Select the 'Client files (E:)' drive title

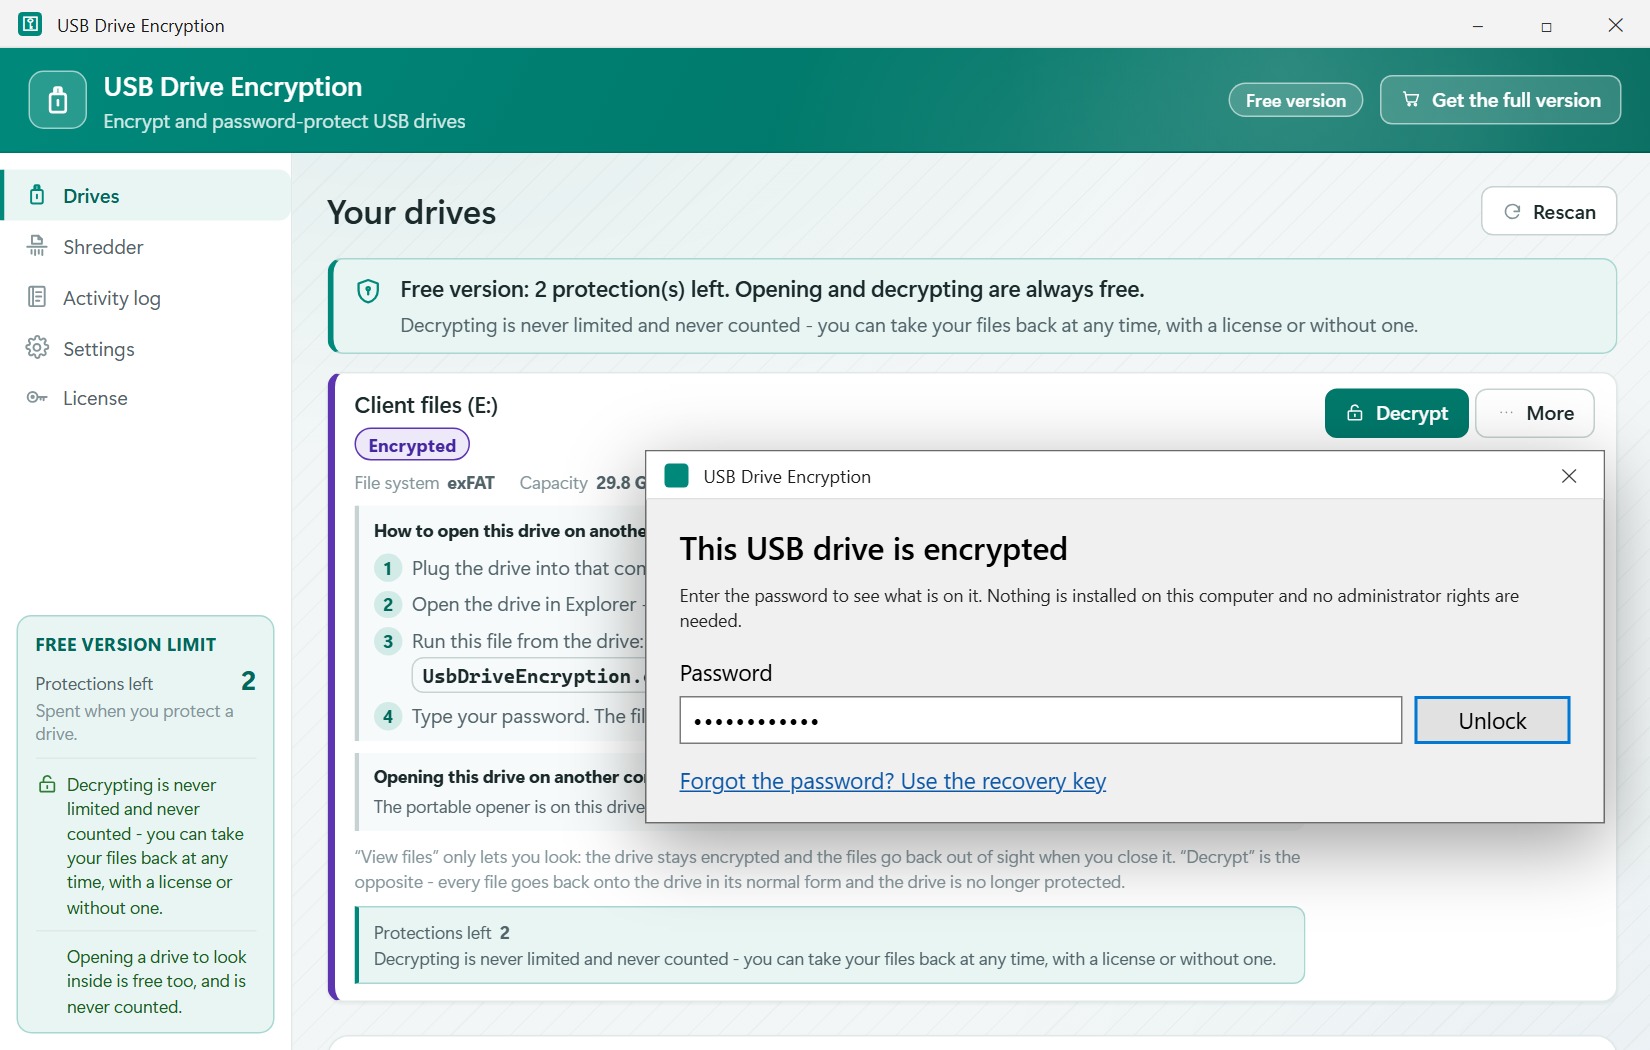click(x=426, y=405)
